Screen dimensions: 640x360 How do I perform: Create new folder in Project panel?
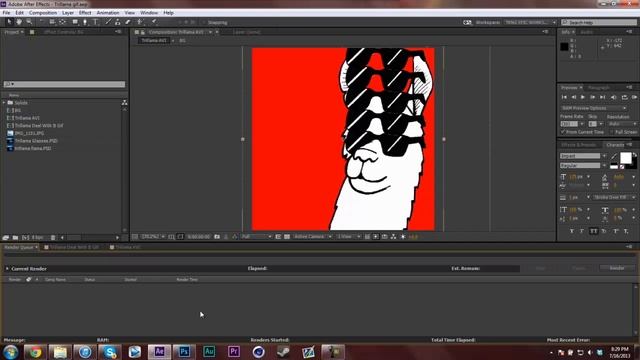click(x=16, y=238)
